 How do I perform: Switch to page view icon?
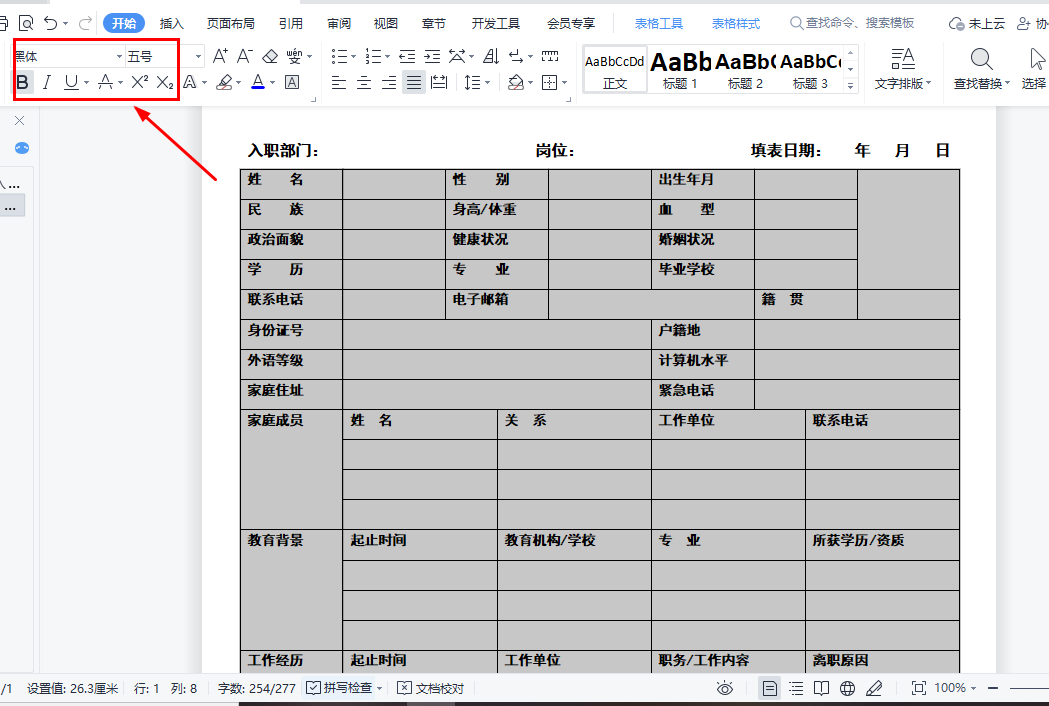click(x=769, y=688)
